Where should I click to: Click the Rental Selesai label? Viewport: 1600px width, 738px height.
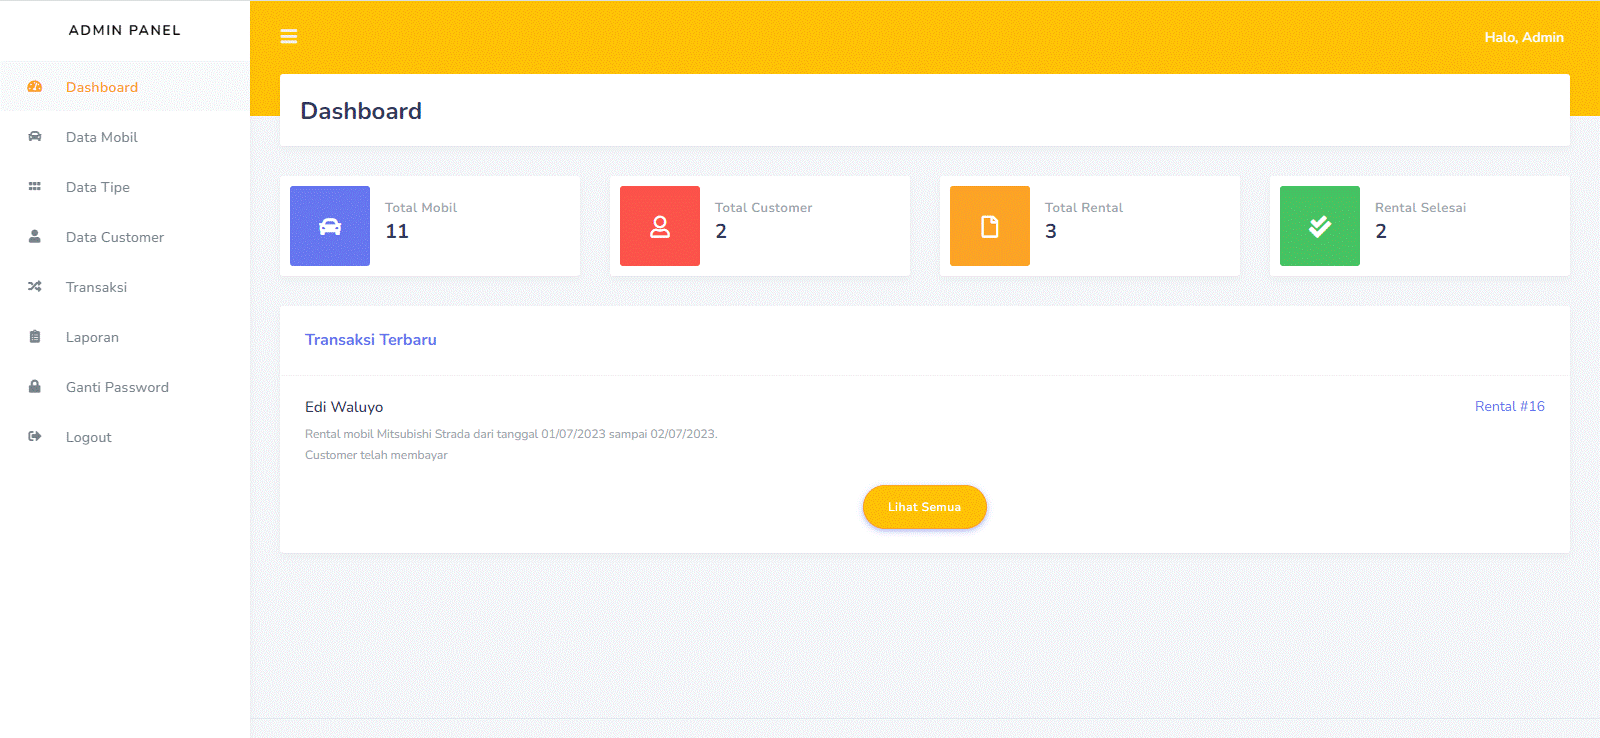[1421, 208]
